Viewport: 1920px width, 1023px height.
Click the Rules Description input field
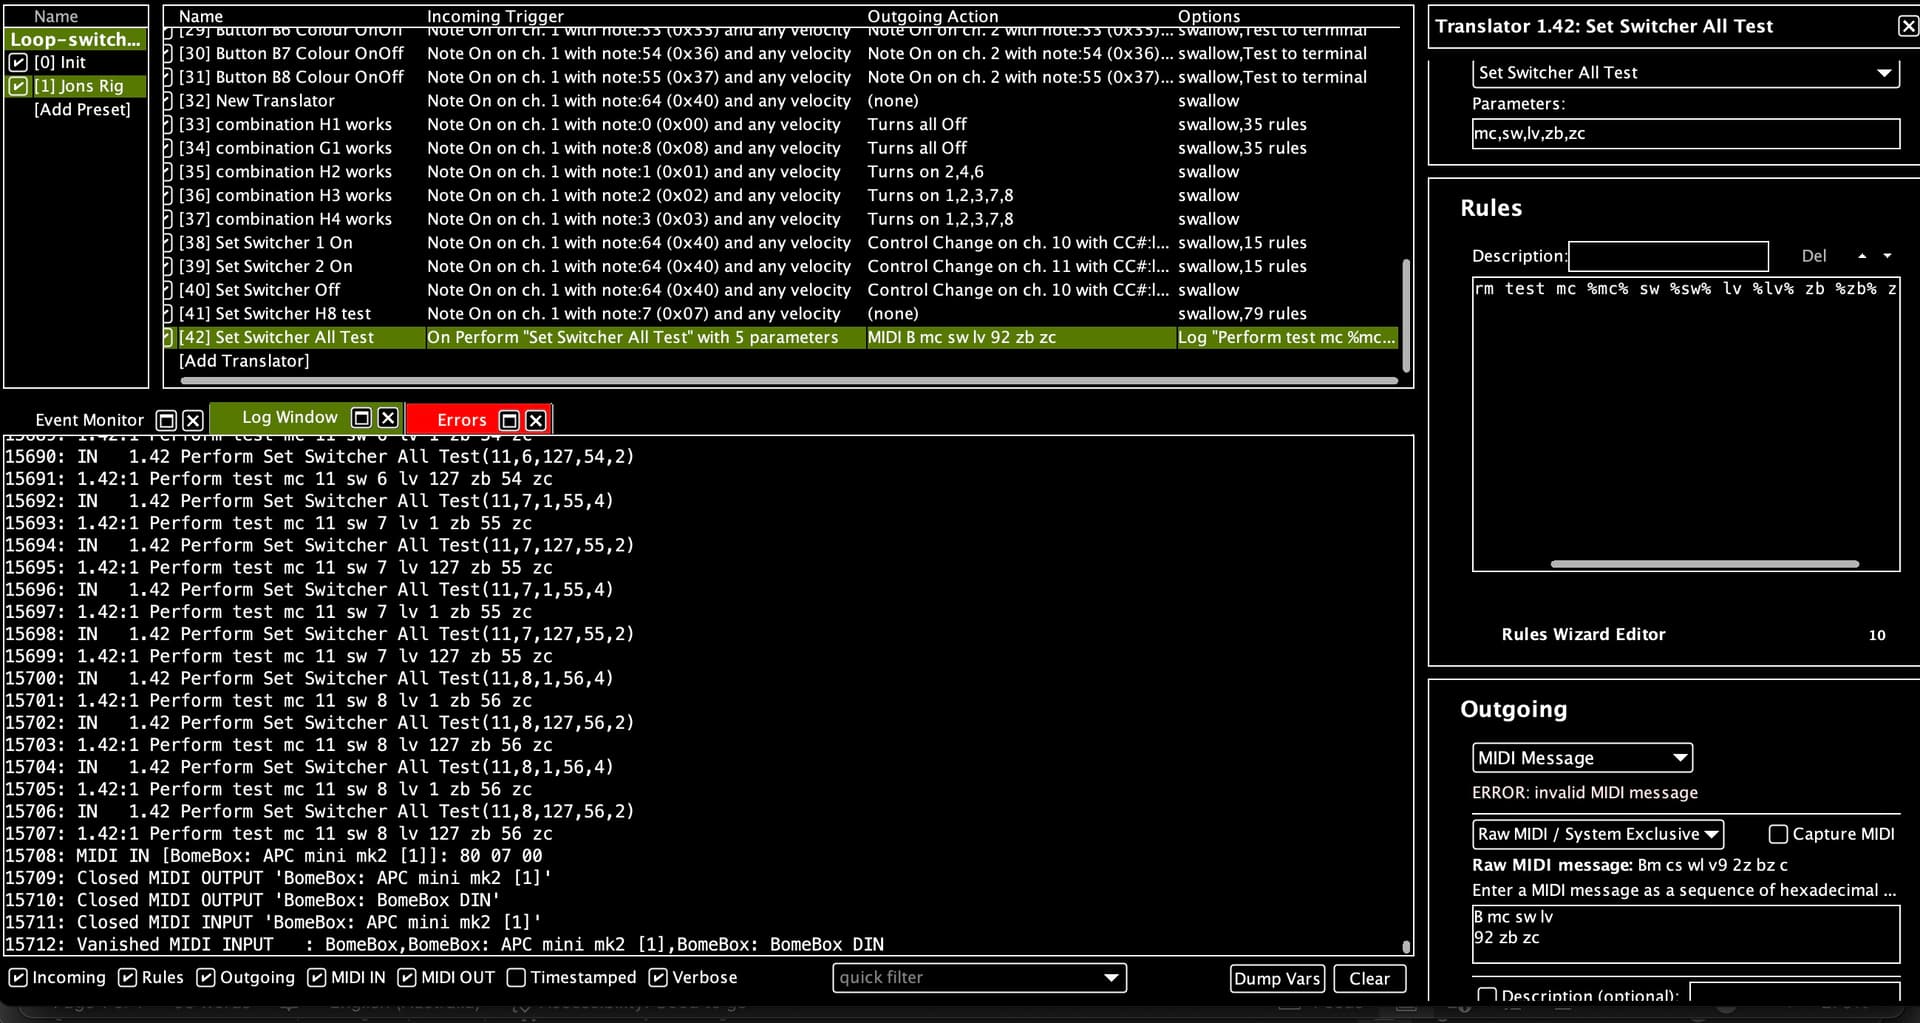point(1667,256)
